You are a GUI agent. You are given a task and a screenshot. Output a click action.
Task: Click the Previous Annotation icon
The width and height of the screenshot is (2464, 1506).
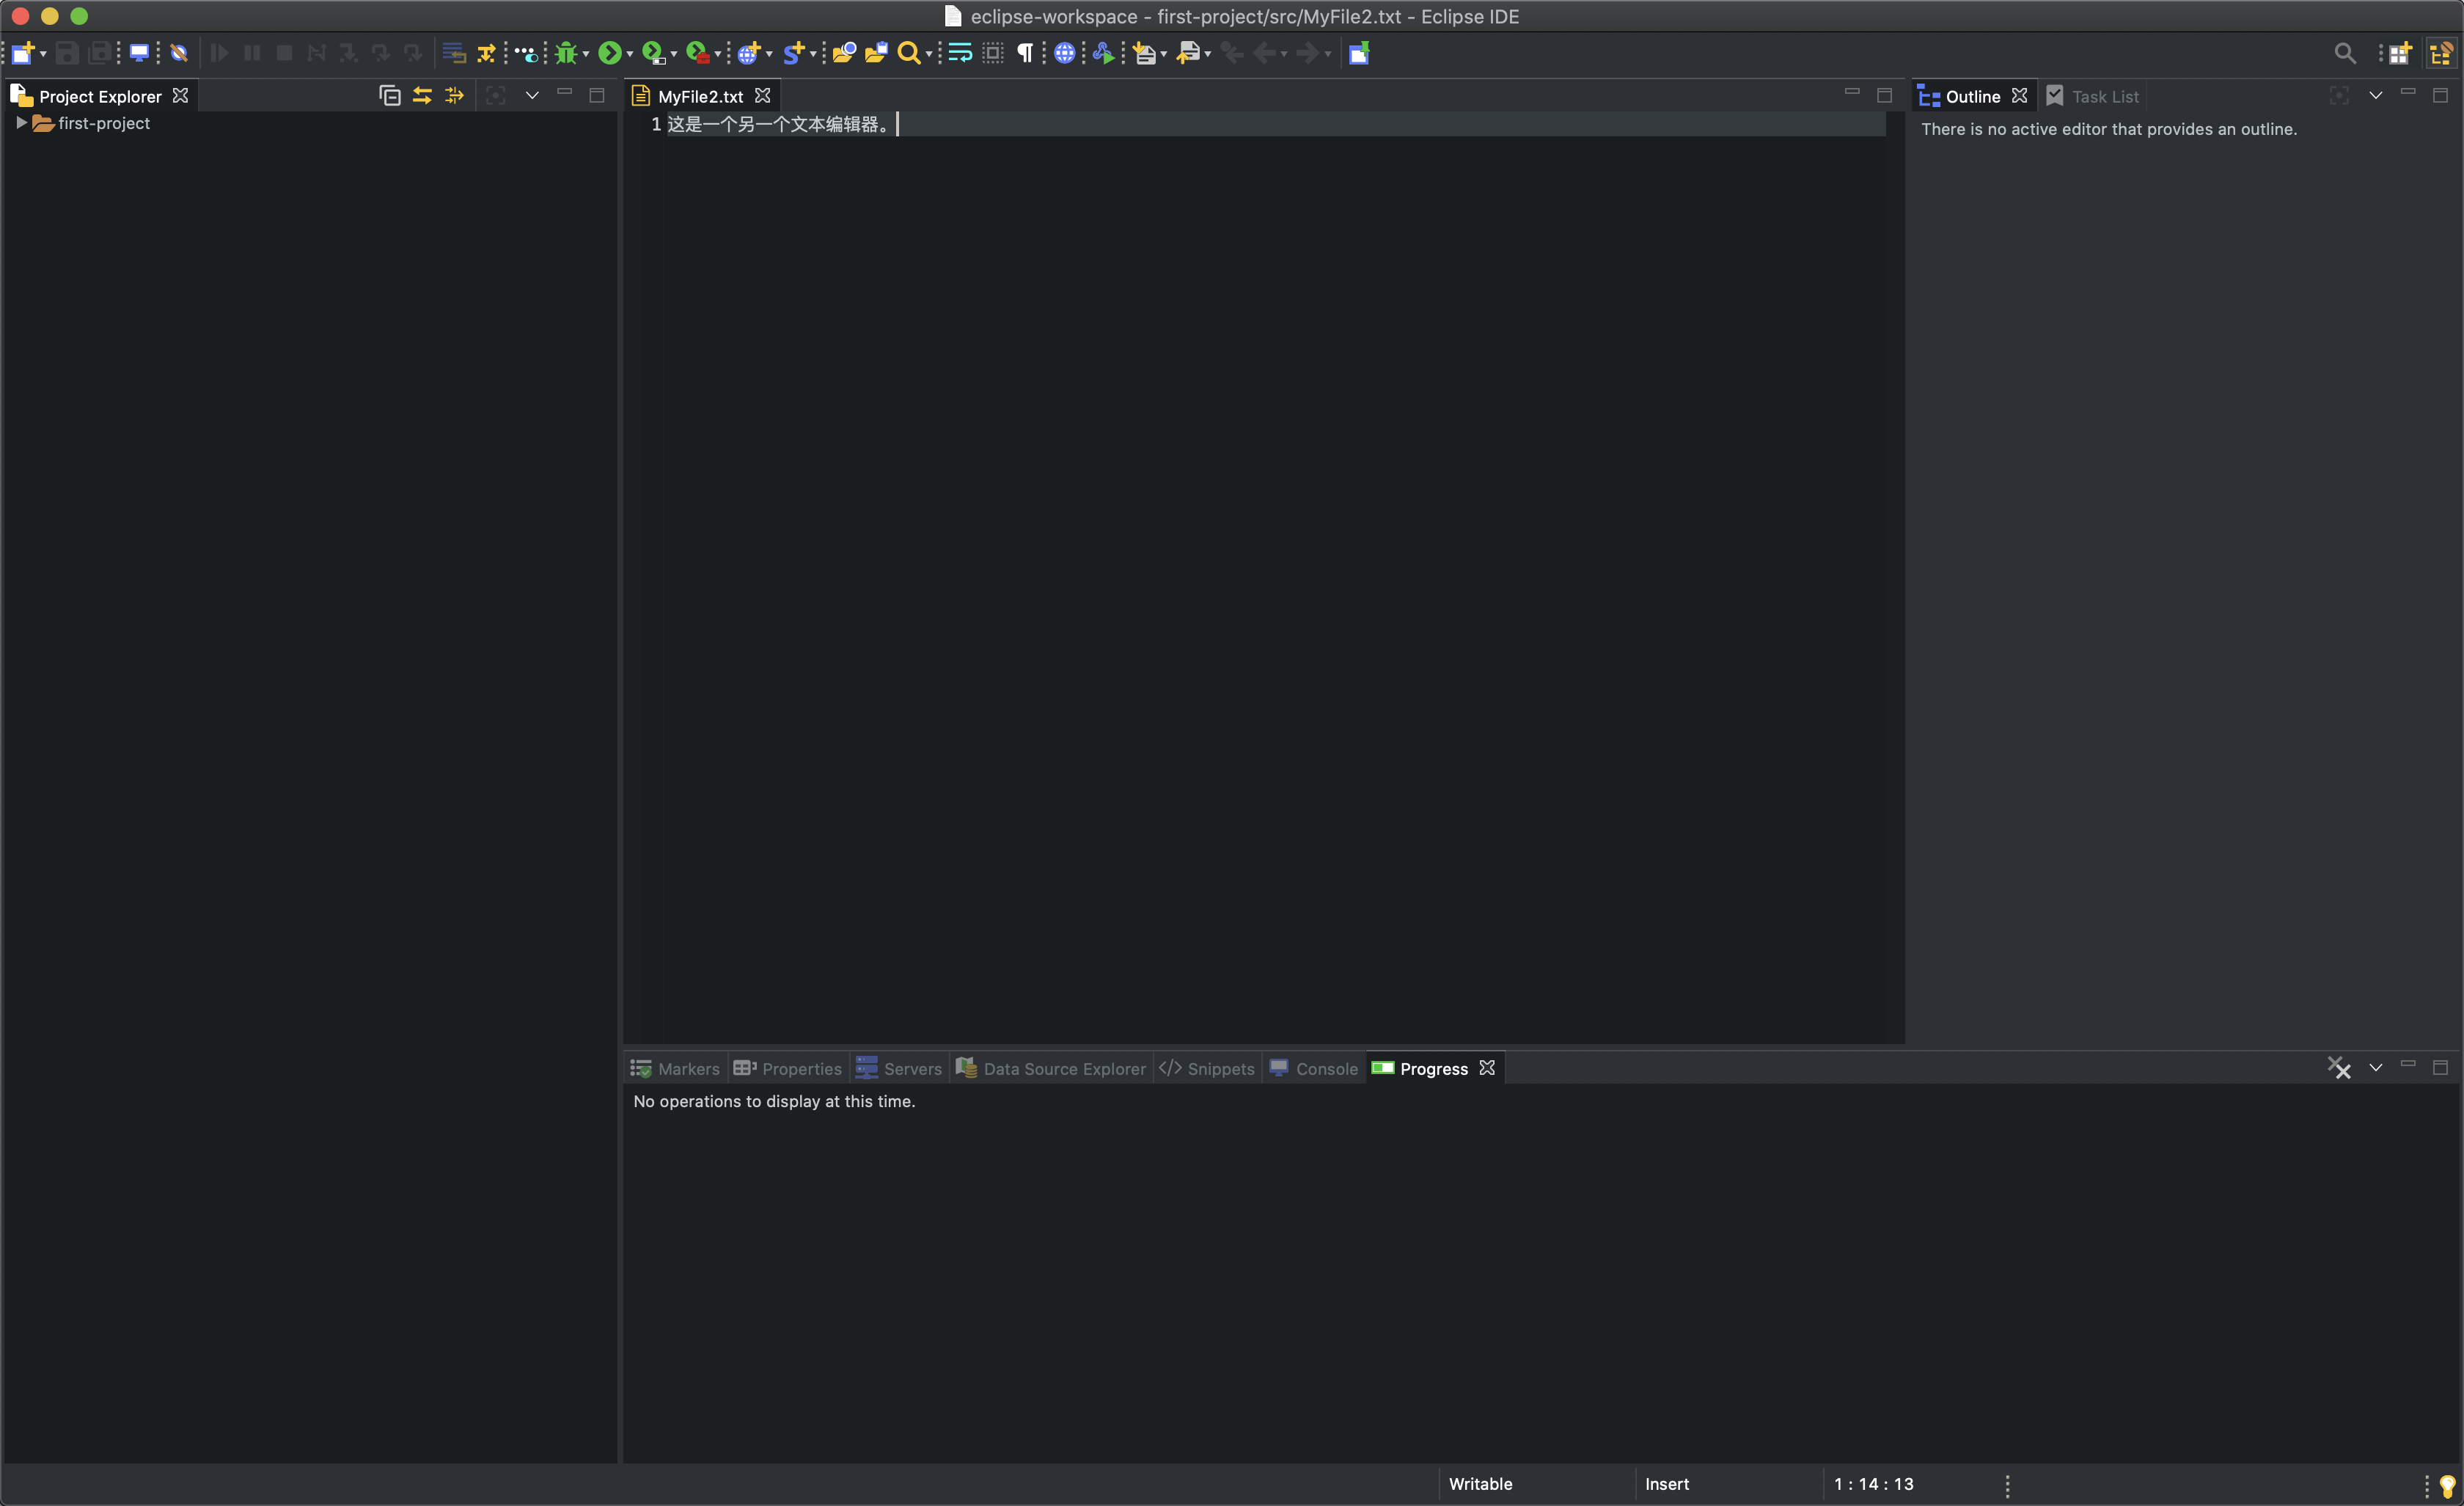[x=1189, y=53]
